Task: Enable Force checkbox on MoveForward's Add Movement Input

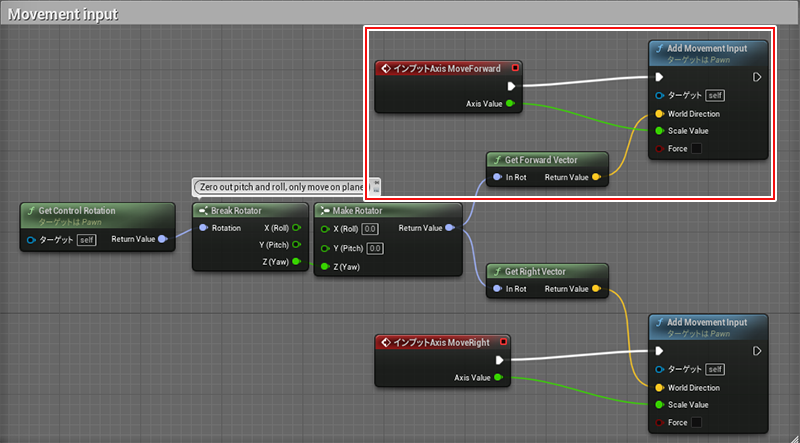Action: 696,148
